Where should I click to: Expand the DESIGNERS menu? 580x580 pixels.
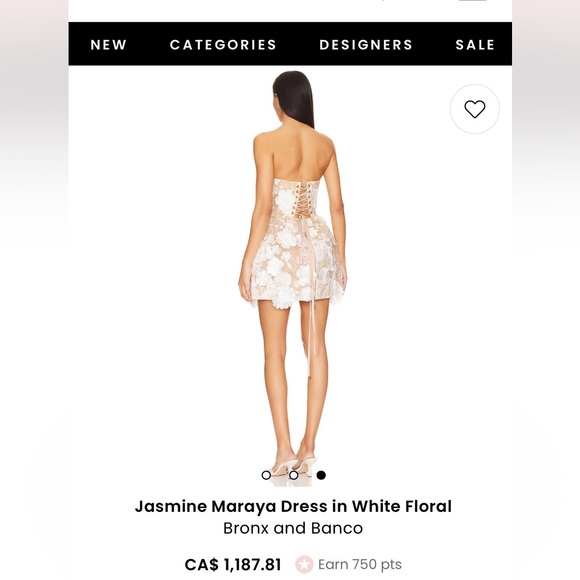click(366, 45)
